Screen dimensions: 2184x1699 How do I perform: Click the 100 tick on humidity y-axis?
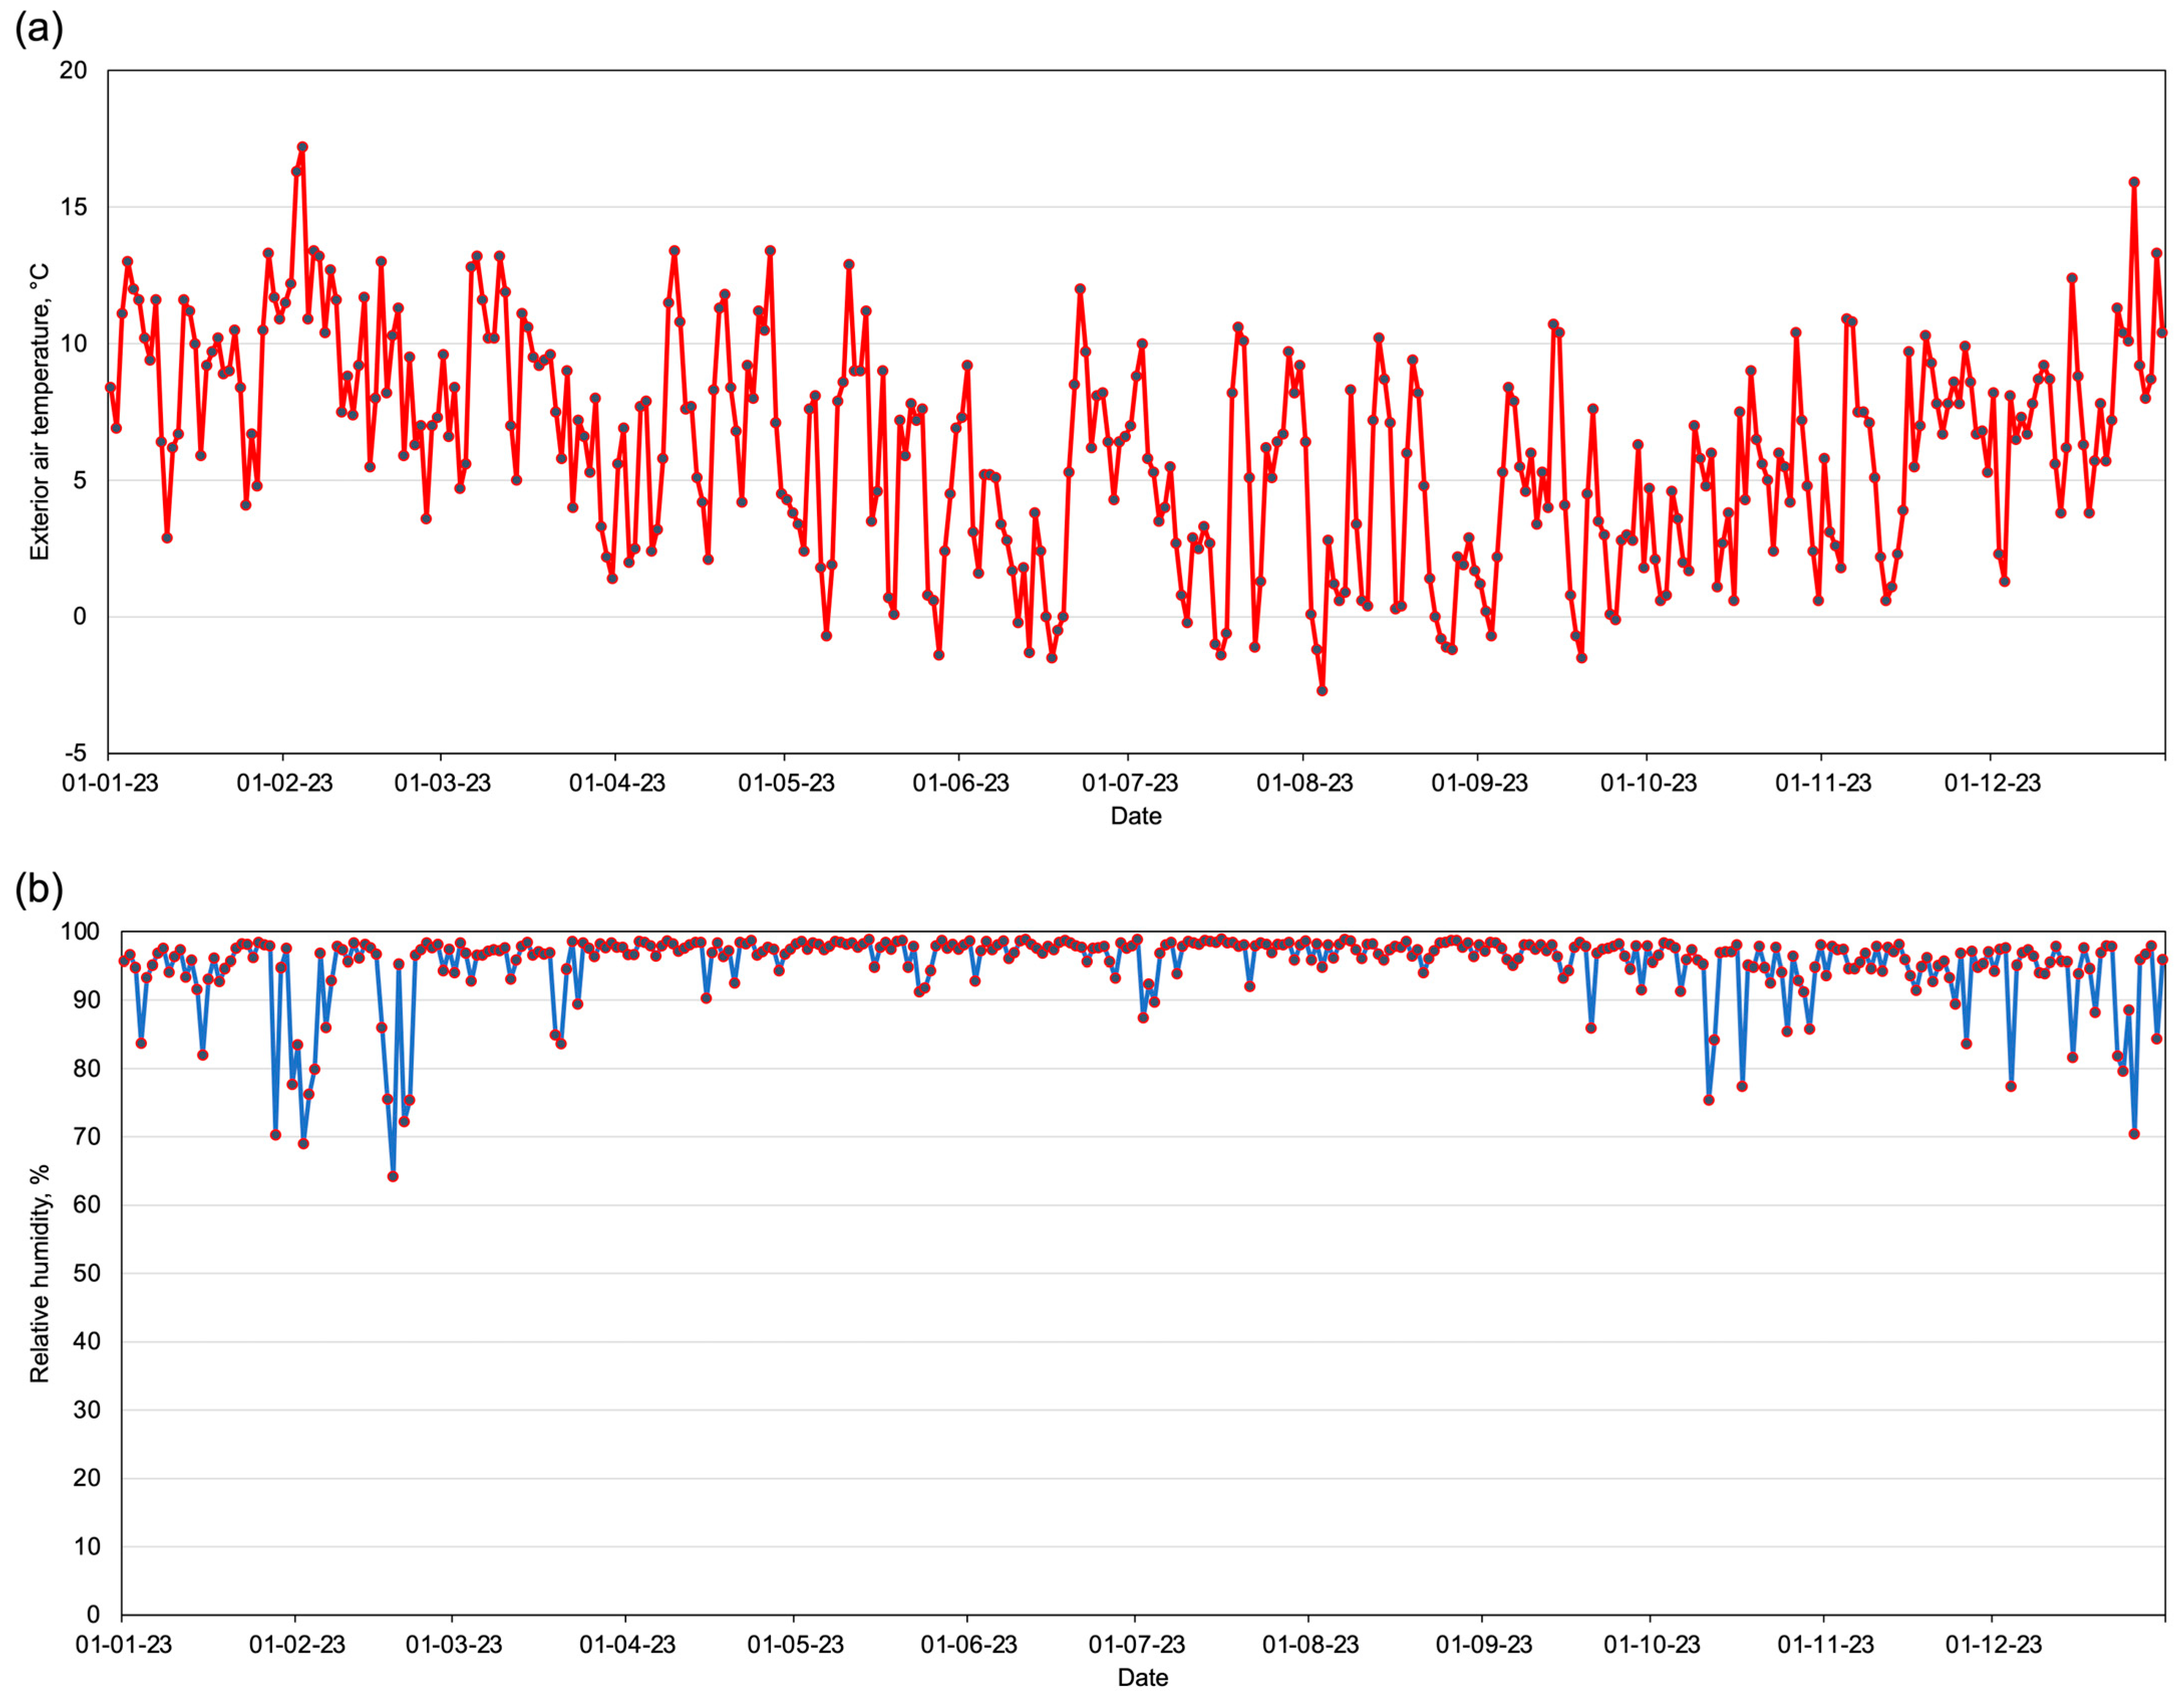80,932
